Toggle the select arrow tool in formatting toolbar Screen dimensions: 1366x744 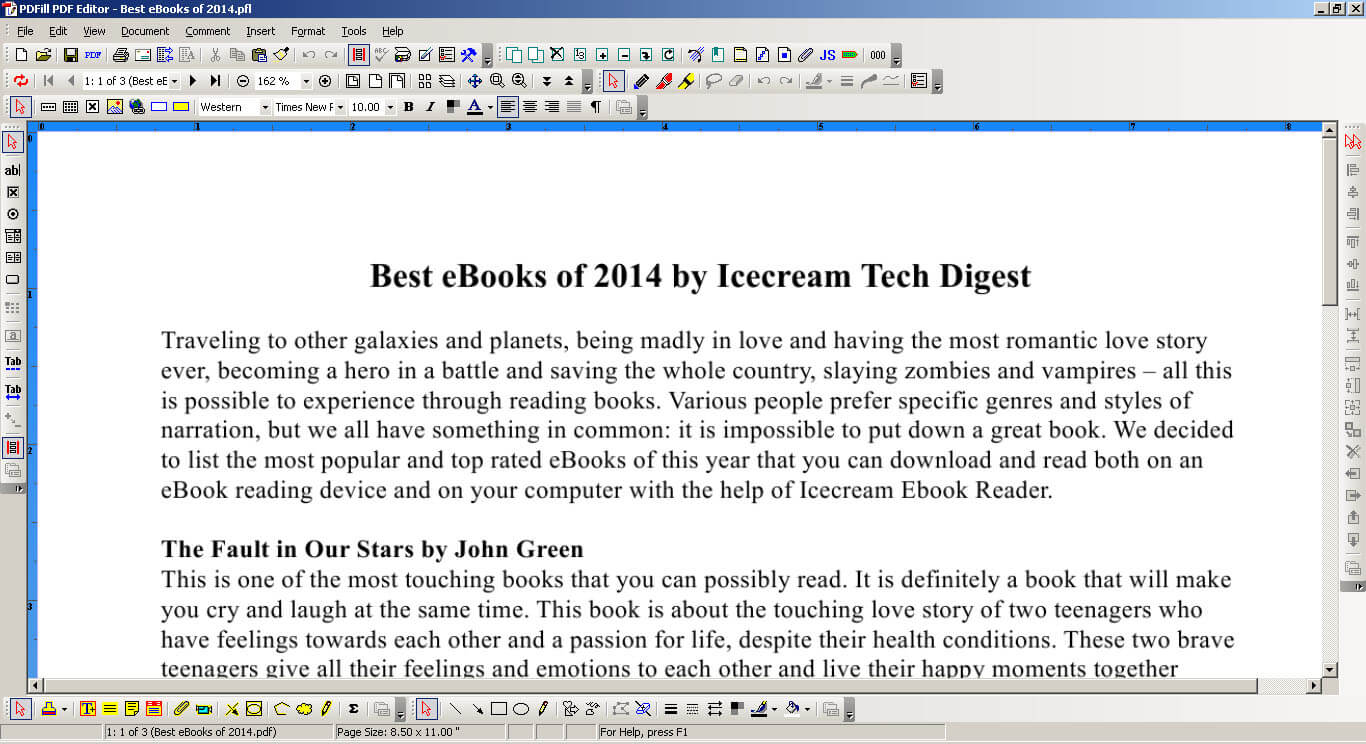(x=20, y=107)
